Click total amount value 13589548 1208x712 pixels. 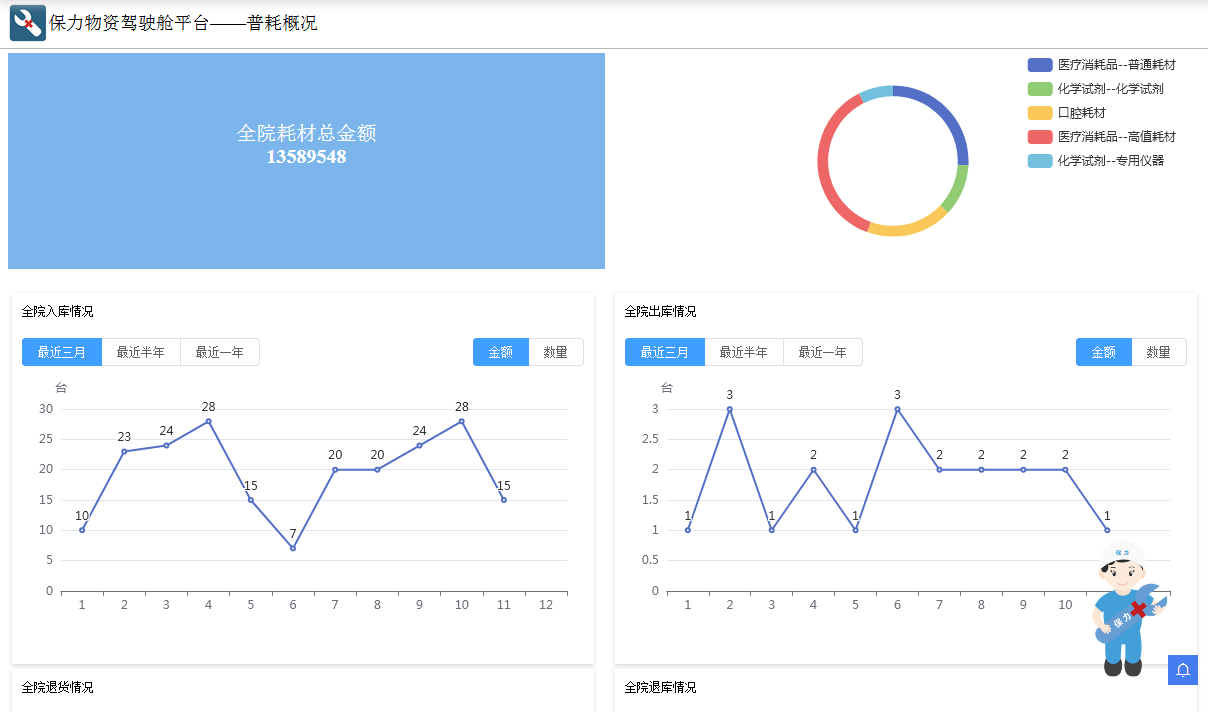306,157
